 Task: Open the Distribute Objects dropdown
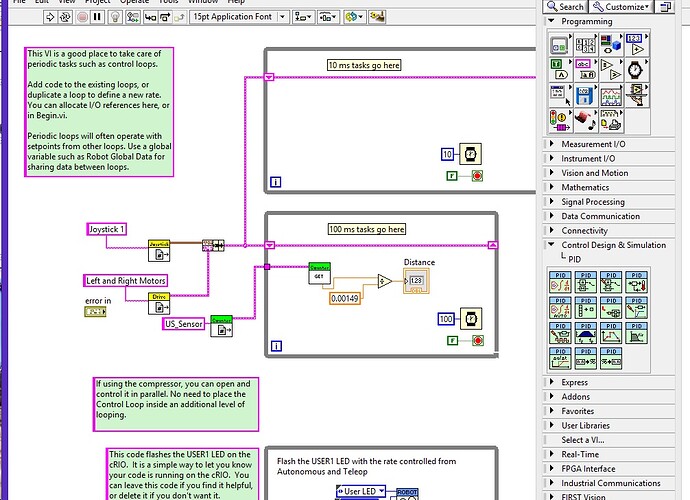pyautogui.click(x=328, y=17)
